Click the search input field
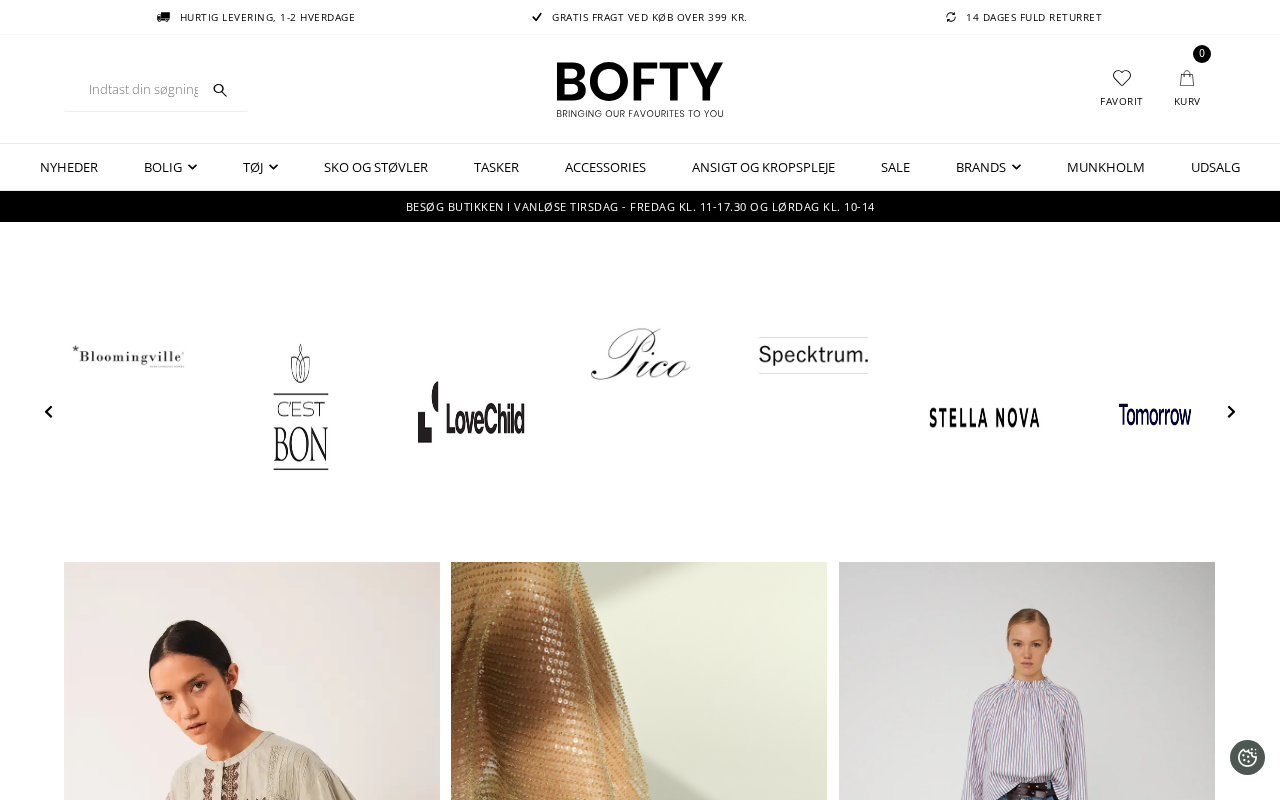 point(143,90)
